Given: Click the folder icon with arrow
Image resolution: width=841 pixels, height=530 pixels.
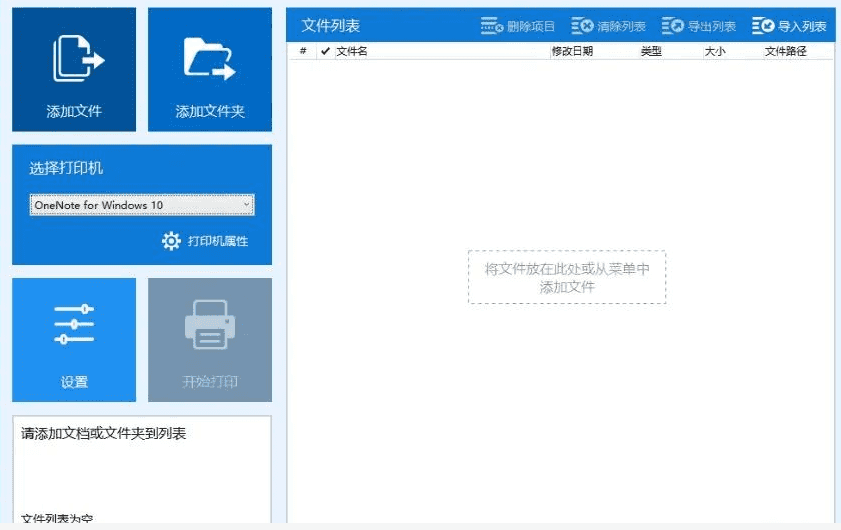Looking at the screenshot, I should click(209, 58).
